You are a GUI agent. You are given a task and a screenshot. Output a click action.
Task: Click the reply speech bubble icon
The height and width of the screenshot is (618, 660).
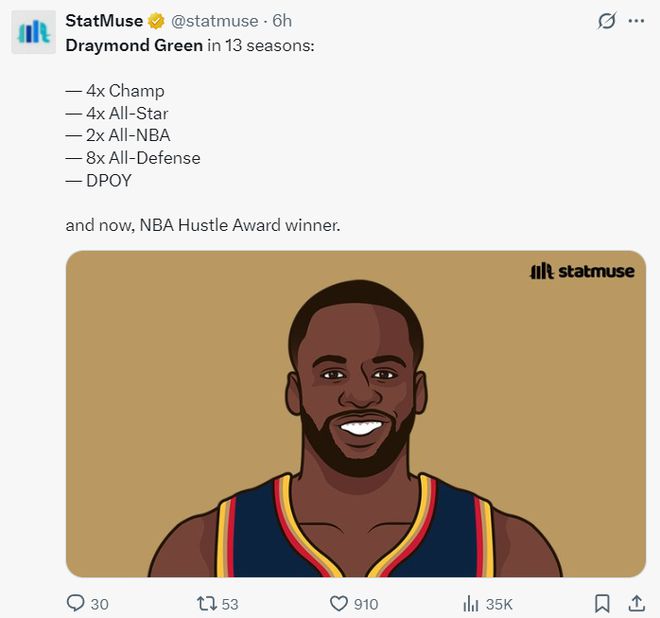[x=75, y=603]
